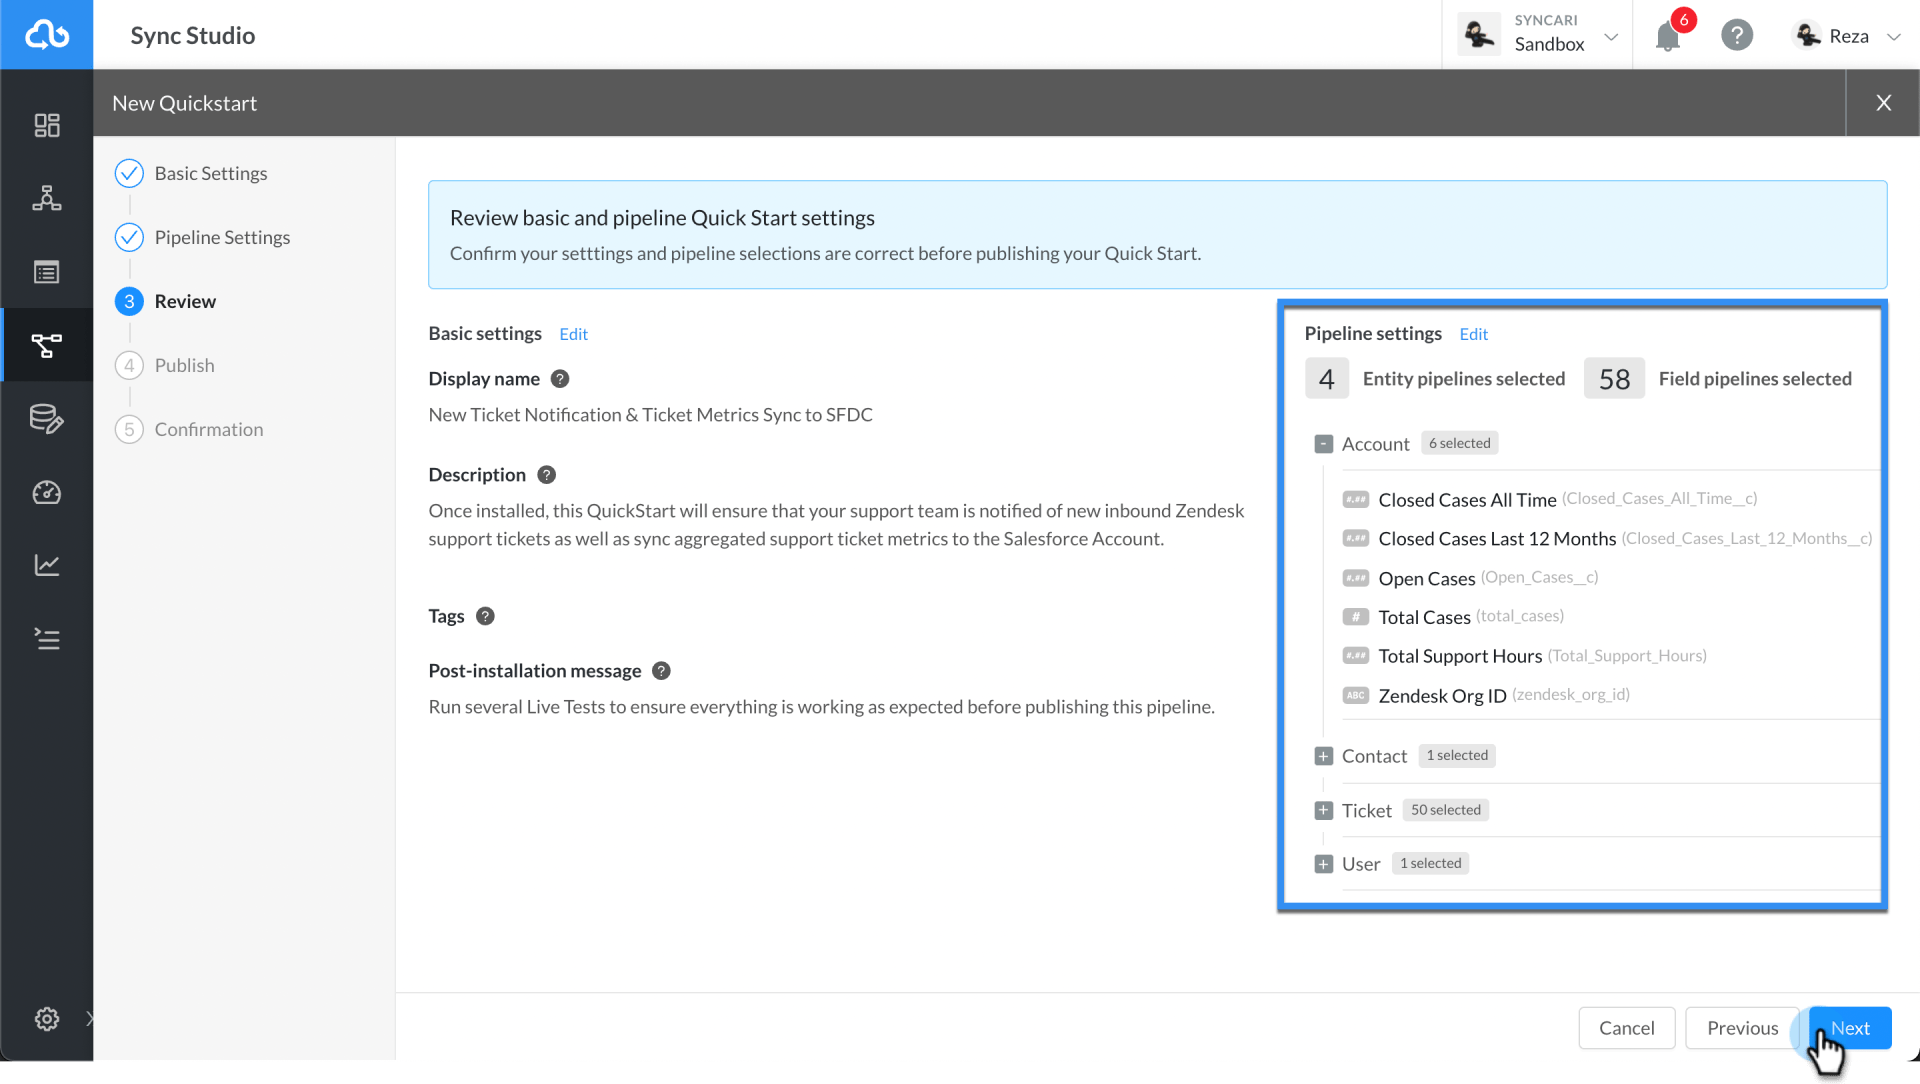Select the Publish step
1920x1084 pixels.
pos(165,365)
